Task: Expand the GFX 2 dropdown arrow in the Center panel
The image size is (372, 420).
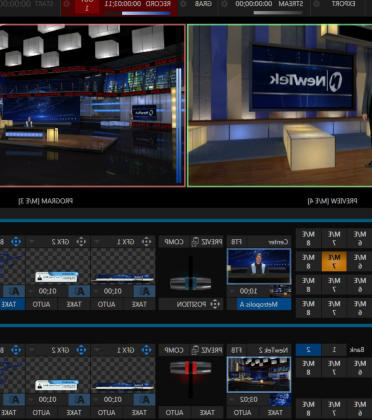Action: click(x=32, y=242)
